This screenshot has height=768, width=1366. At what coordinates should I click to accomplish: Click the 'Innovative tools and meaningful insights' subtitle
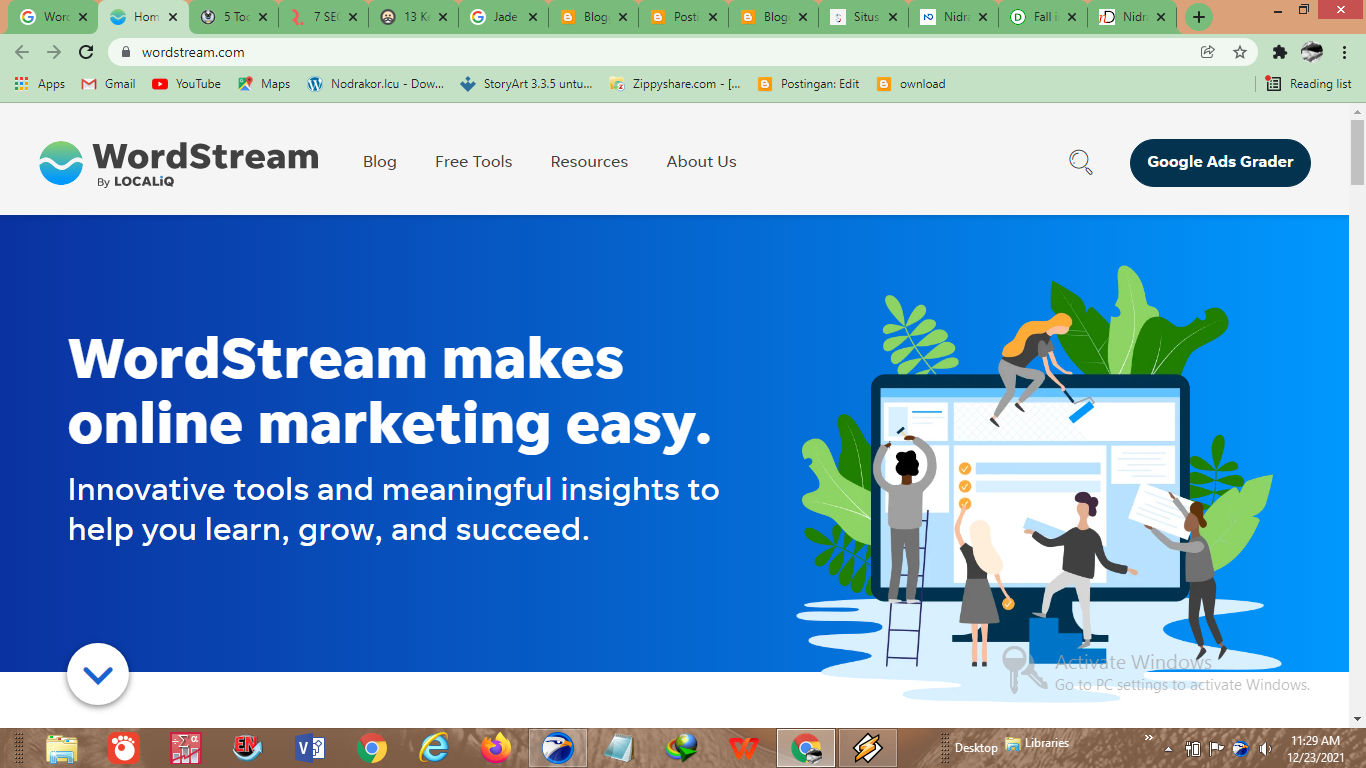(x=393, y=509)
